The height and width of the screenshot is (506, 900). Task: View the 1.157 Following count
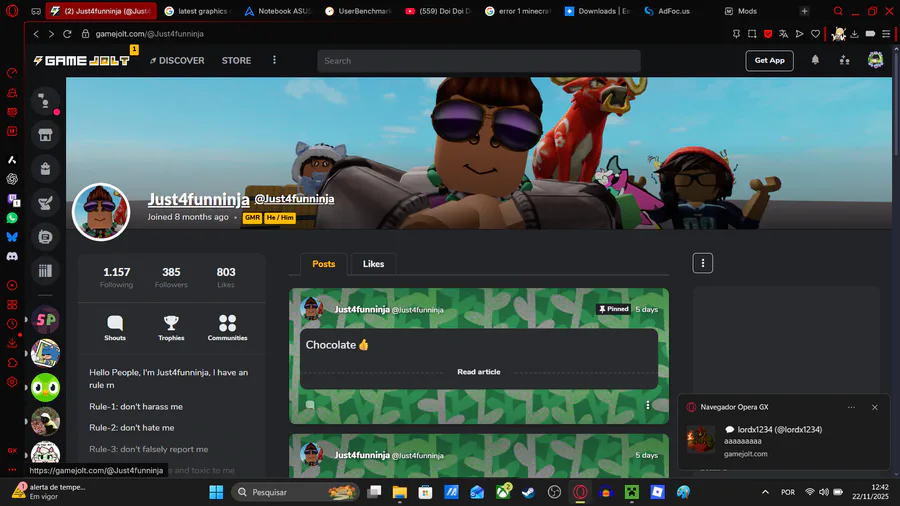tap(117, 277)
